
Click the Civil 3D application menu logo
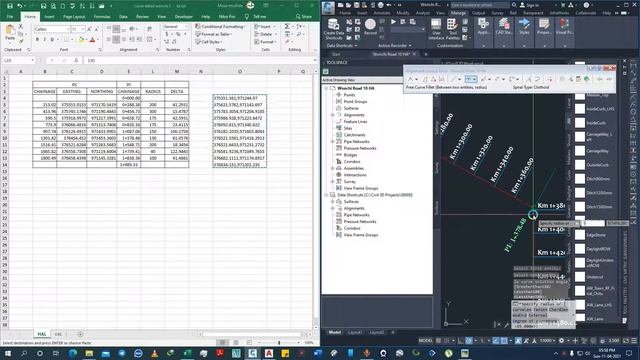pos(329,8)
